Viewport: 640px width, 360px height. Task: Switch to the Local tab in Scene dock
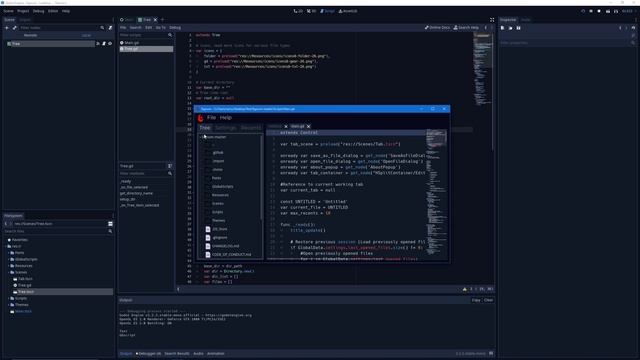(86, 36)
